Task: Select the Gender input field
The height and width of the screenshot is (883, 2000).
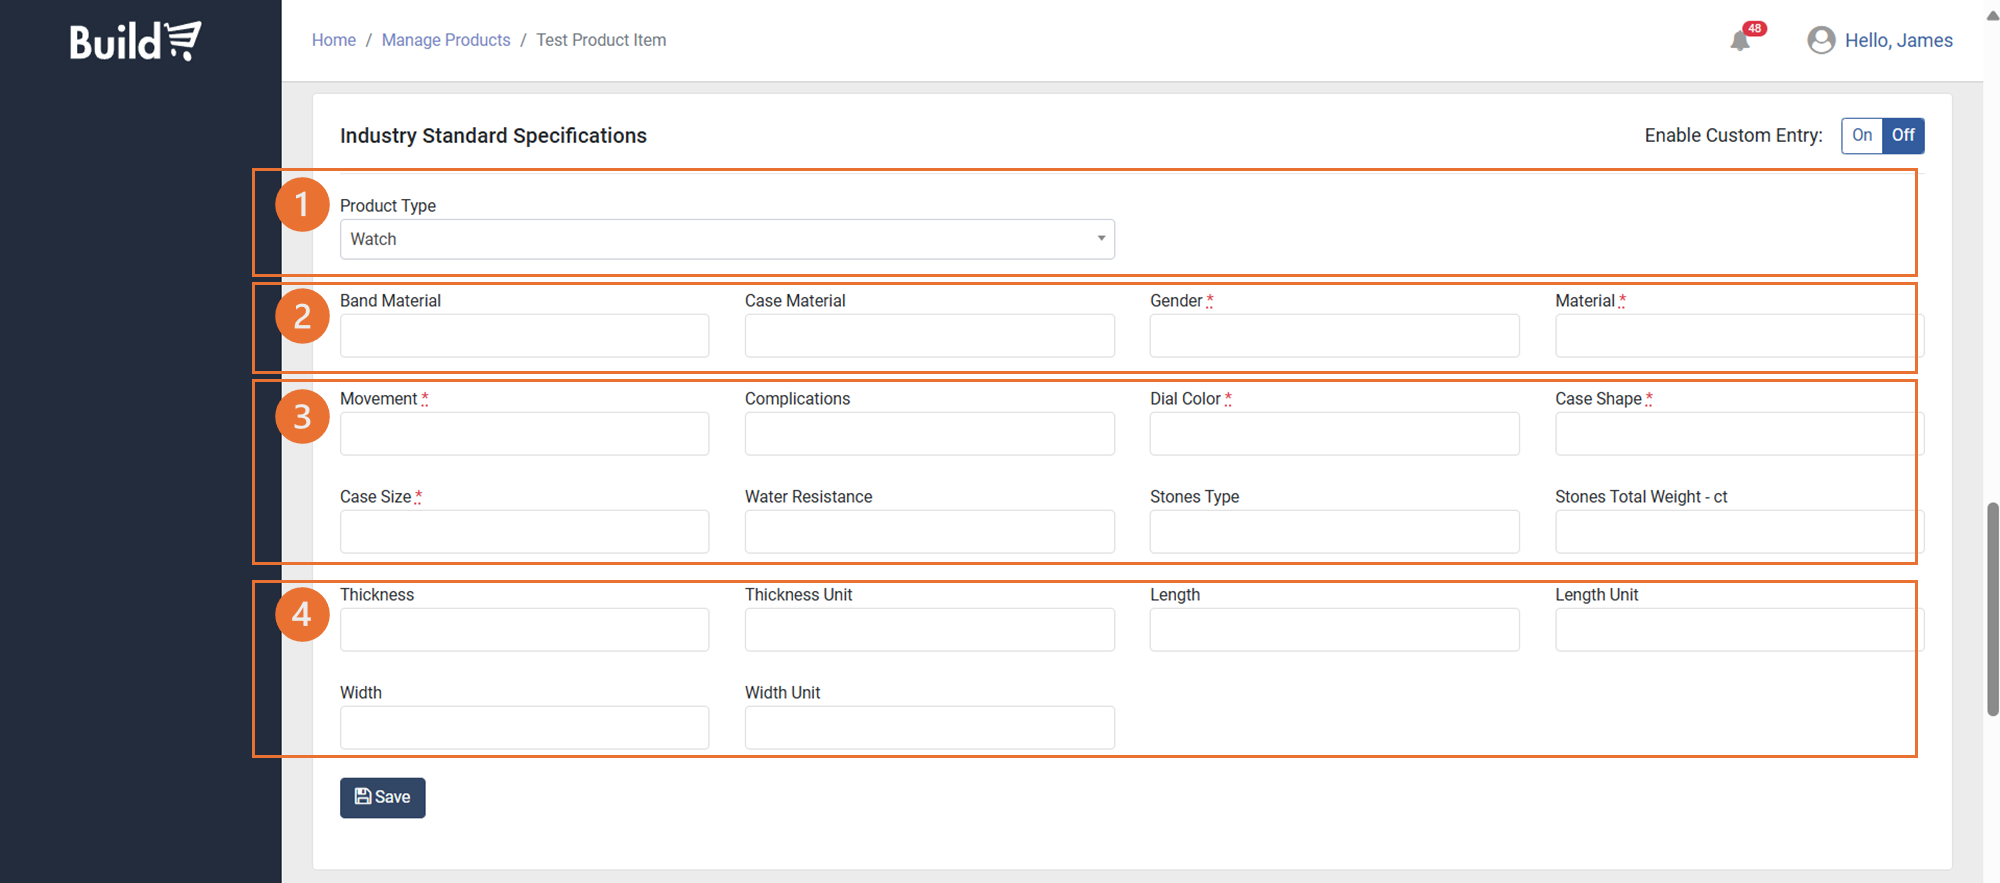Action: (1334, 336)
